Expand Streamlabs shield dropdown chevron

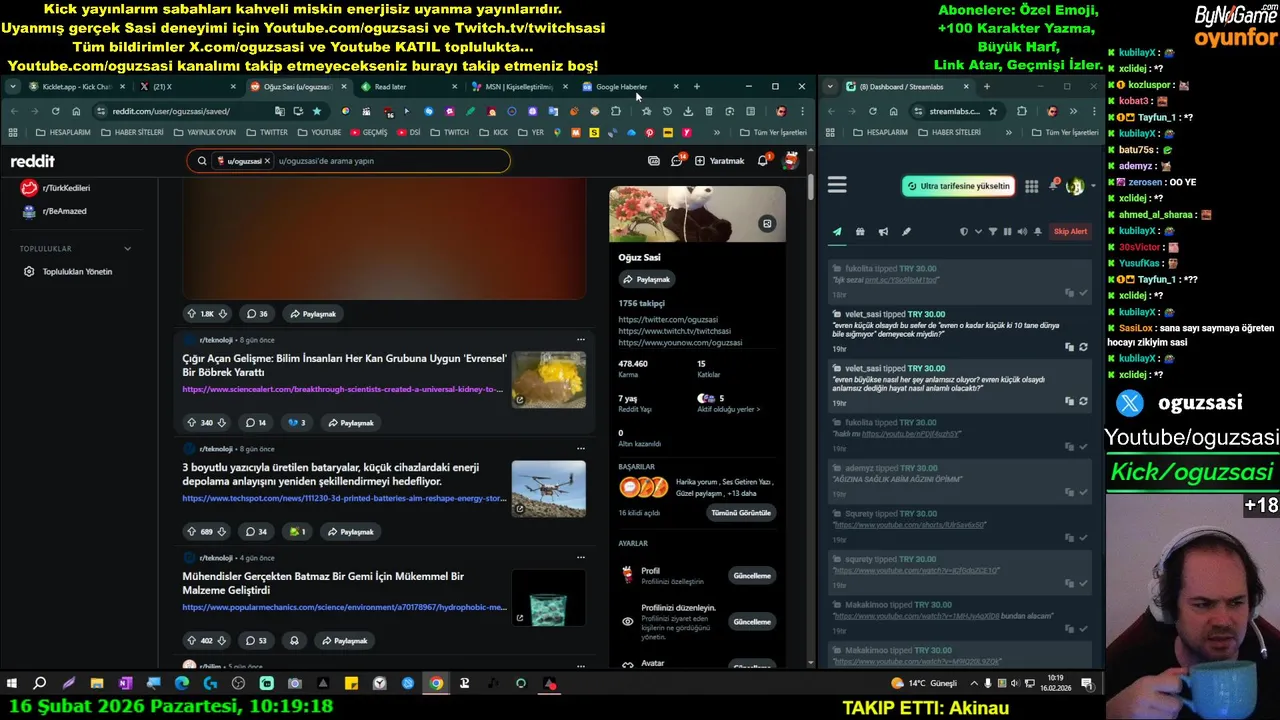click(978, 231)
